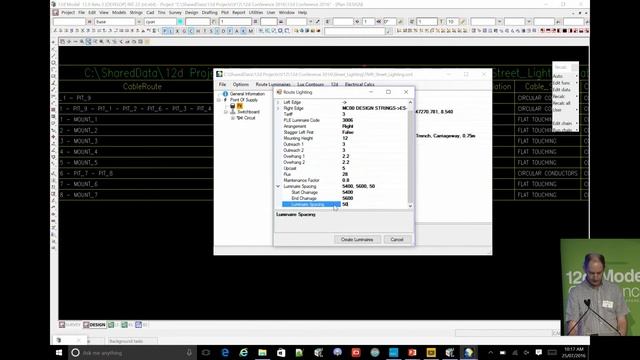640x360 pixels.
Task: Show hidden system tray icons chevron
Action: [491, 353]
